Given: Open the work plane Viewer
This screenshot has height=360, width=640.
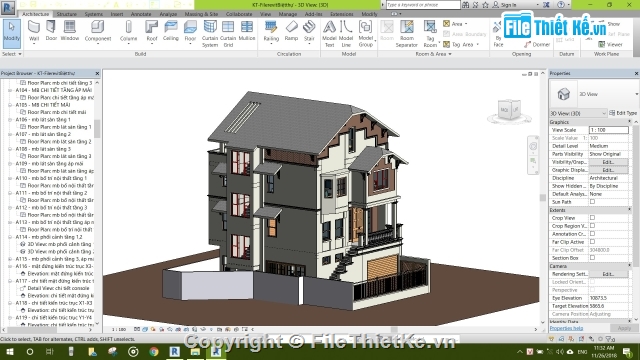Looking at the screenshot, I should [610, 44].
